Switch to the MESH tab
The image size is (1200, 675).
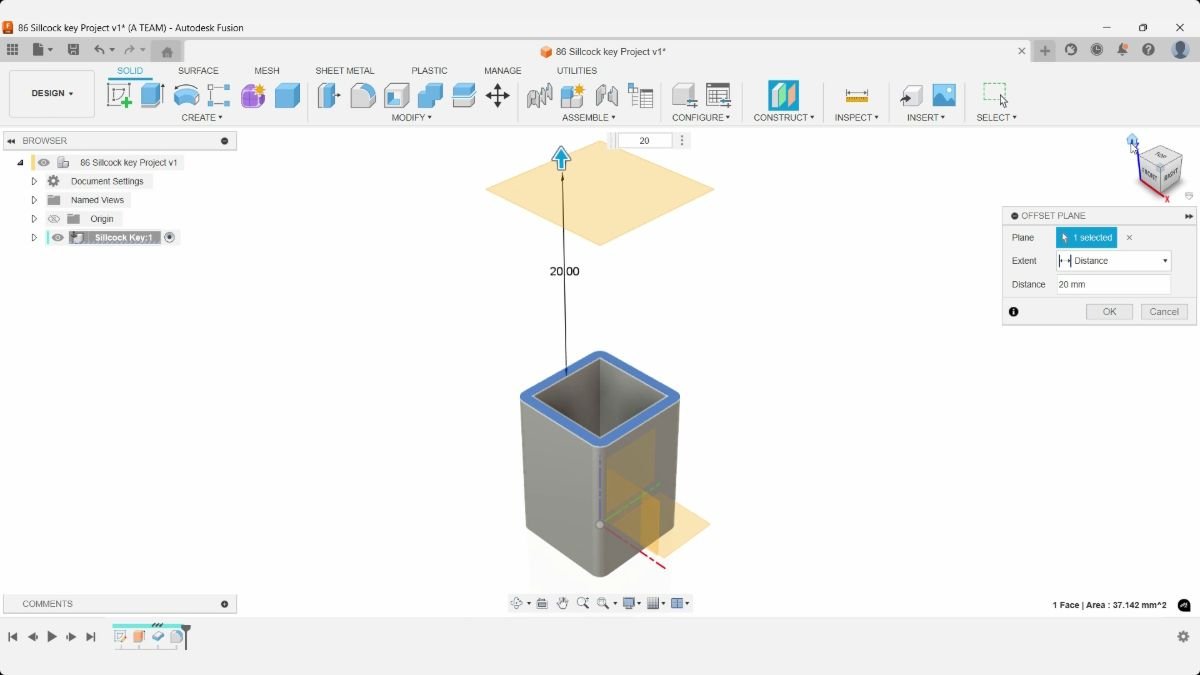pyautogui.click(x=267, y=71)
